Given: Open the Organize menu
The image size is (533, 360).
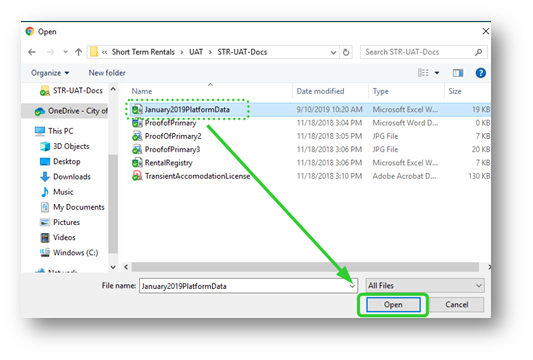Looking at the screenshot, I should 50,73.
